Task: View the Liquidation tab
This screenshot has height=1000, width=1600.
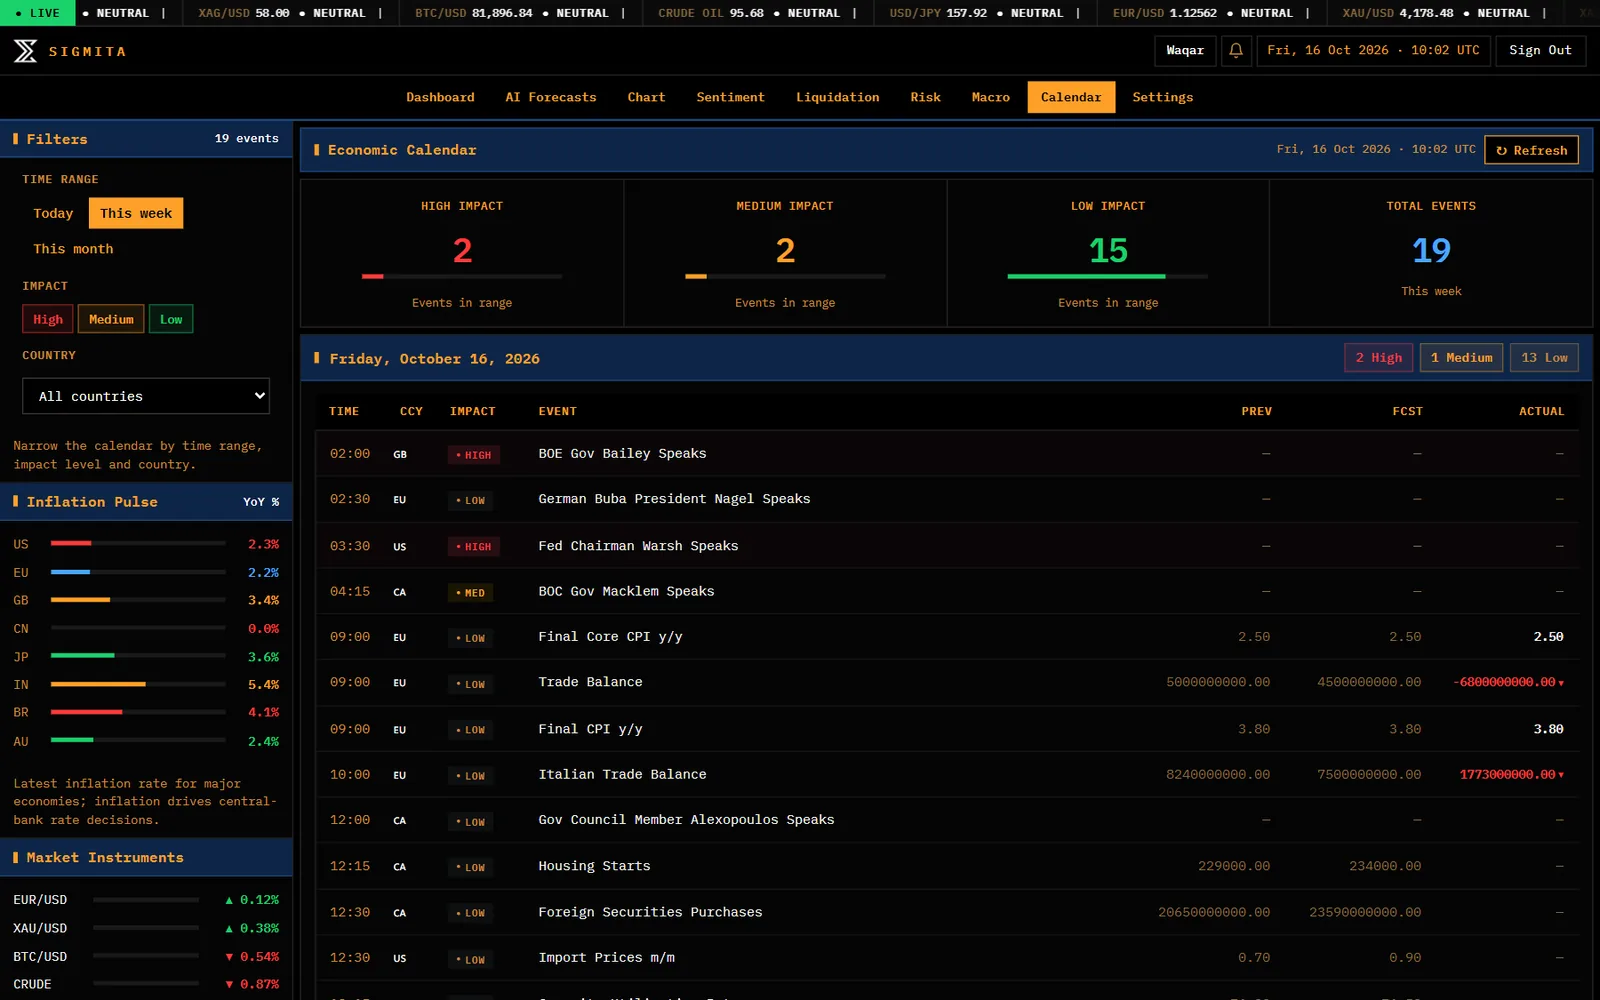Action: click(x=838, y=97)
